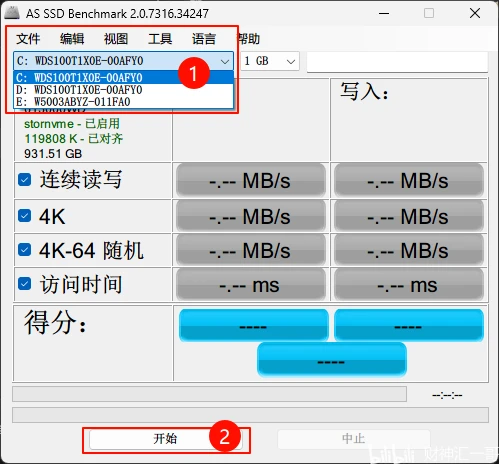Select drive D: WDS100T1X0E-00AFY0 in list
Image resolution: width=499 pixels, height=464 pixels.
tap(123, 90)
